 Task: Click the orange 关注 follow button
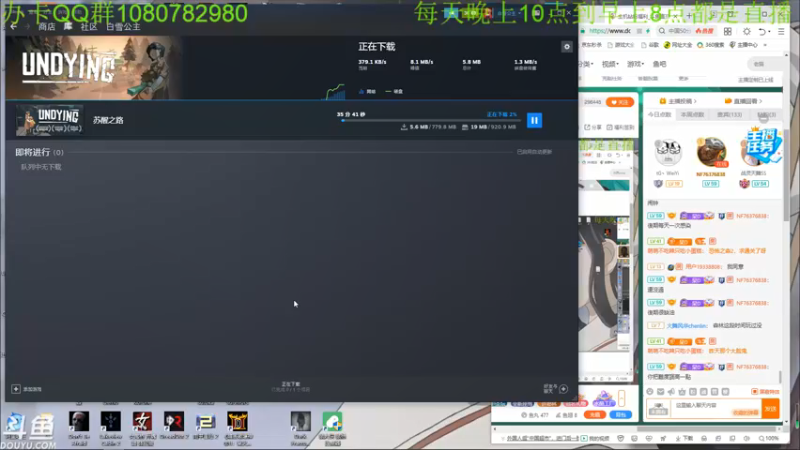[x=620, y=103]
